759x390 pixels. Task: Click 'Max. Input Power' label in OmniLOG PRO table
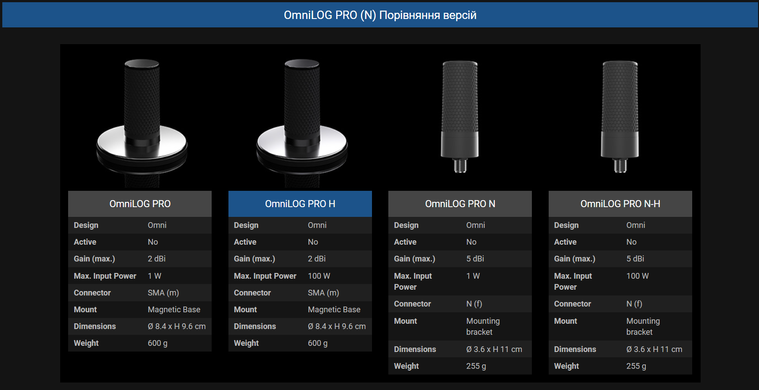click(x=105, y=276)
